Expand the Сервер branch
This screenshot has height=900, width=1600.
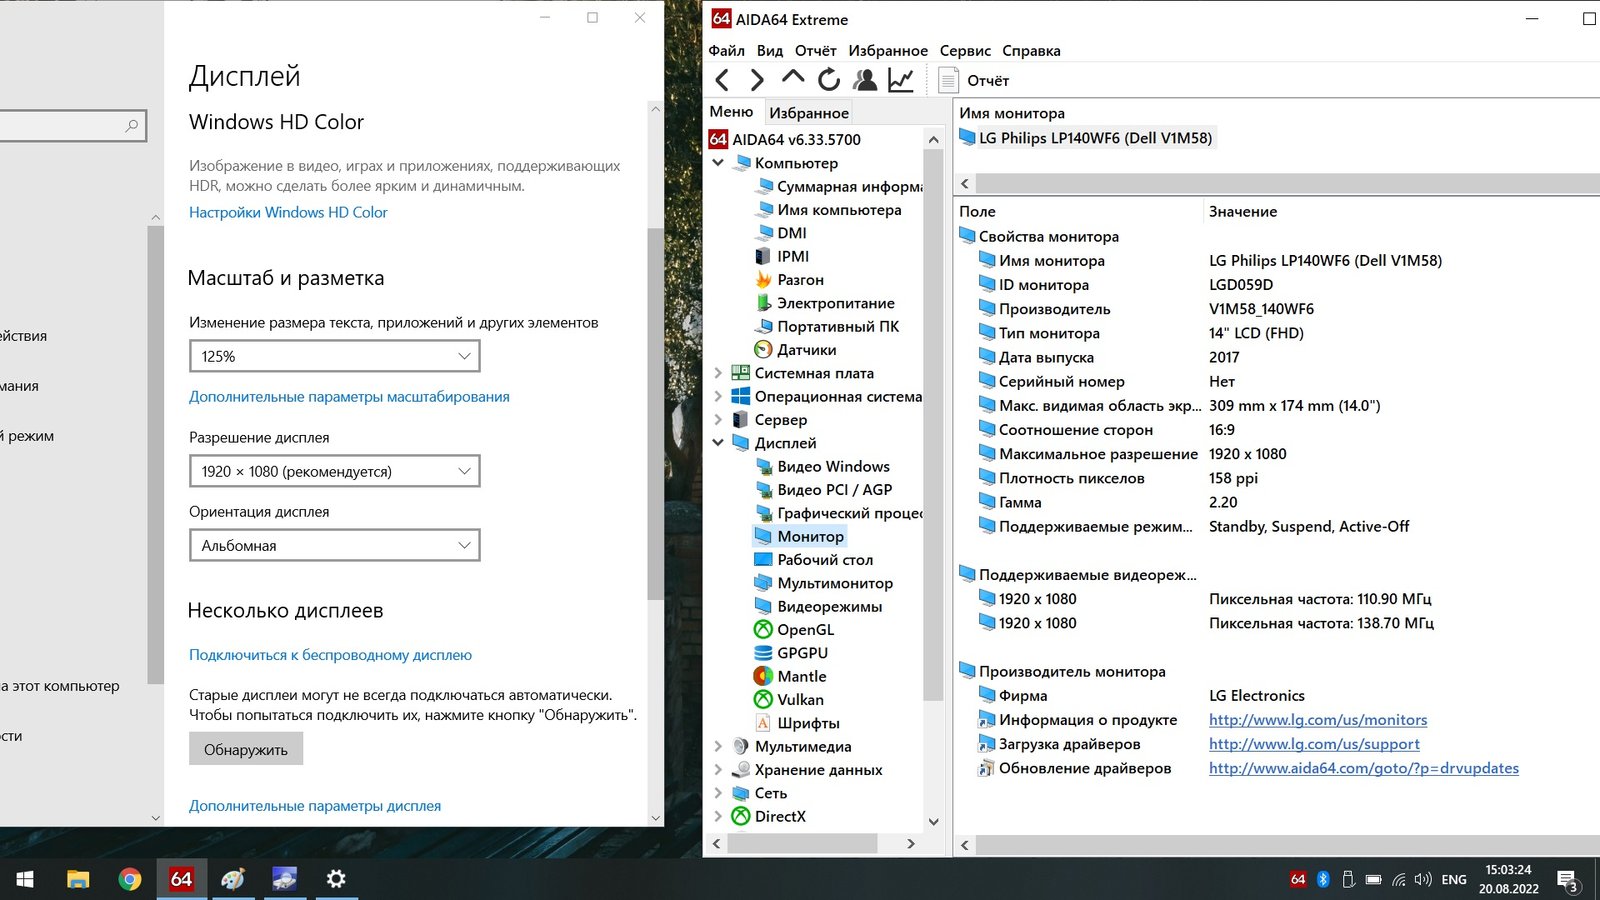718,420
